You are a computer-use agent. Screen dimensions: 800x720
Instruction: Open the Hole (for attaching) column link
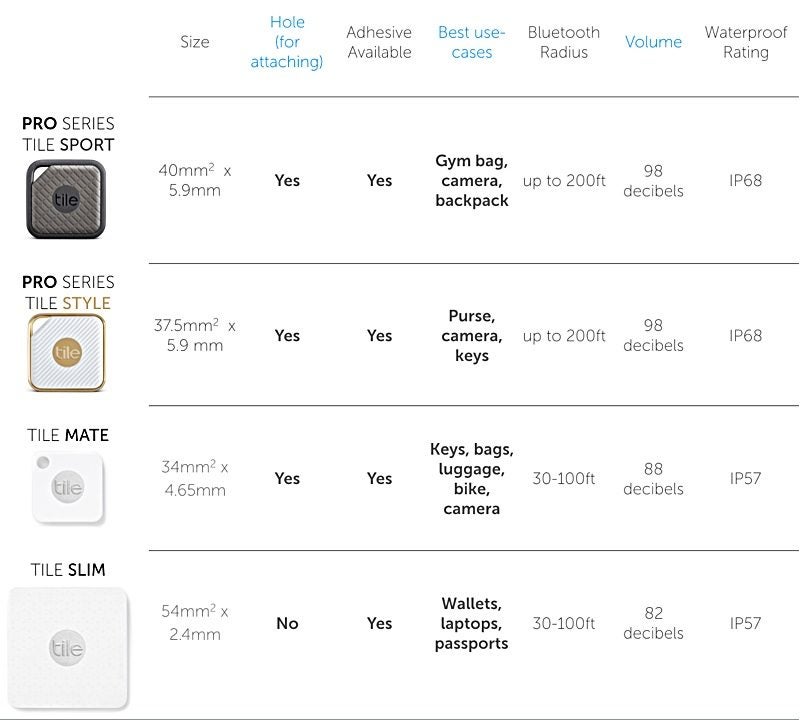(287, 42)
